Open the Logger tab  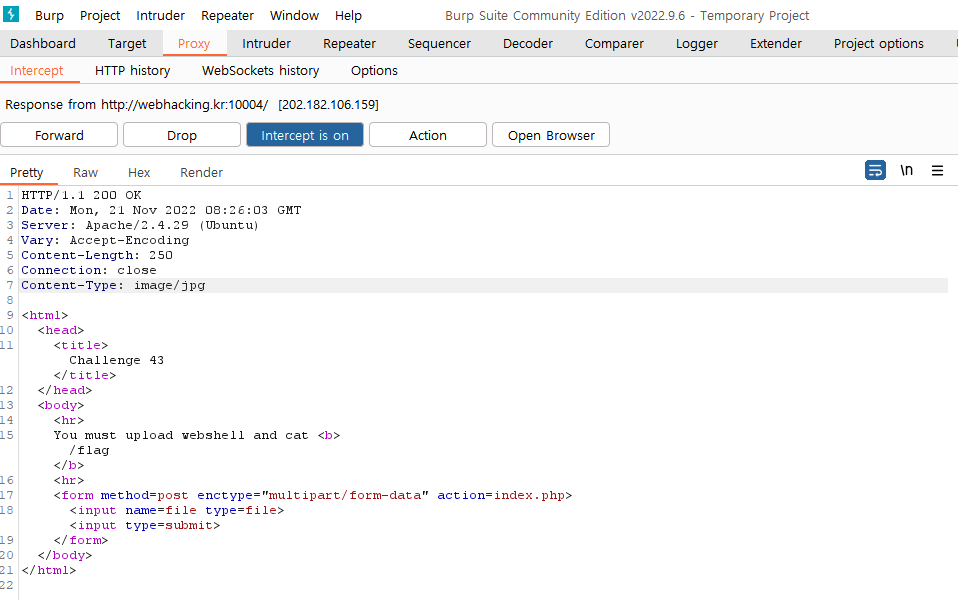pos(697,43)
